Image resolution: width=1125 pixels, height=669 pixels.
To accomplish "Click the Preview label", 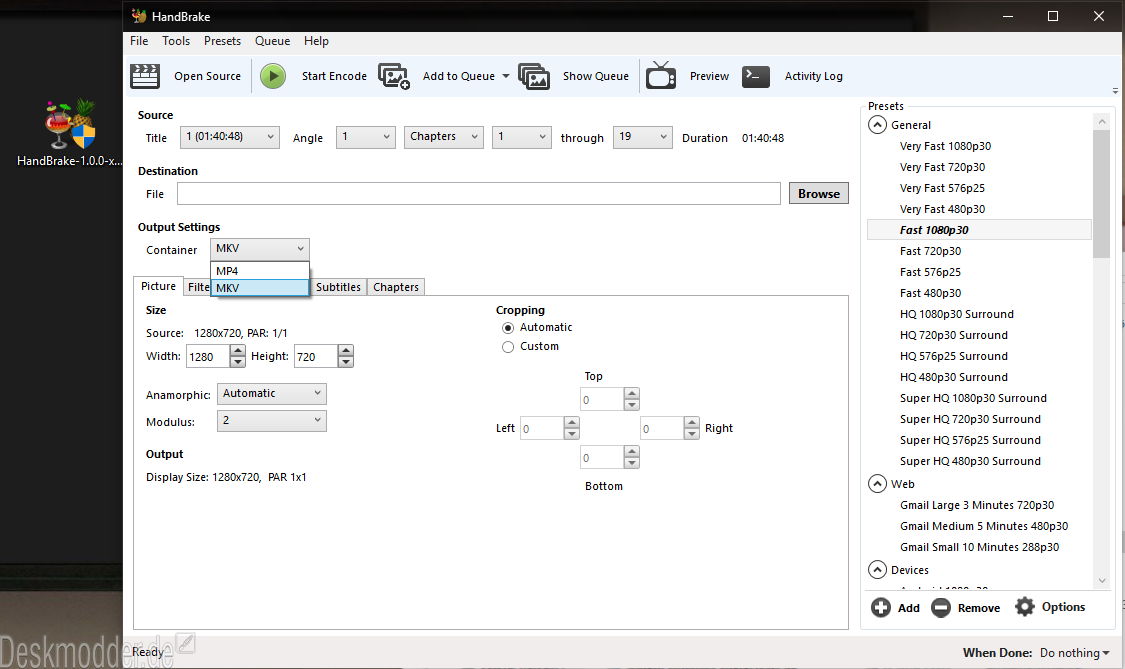I will tap(709, 76).
